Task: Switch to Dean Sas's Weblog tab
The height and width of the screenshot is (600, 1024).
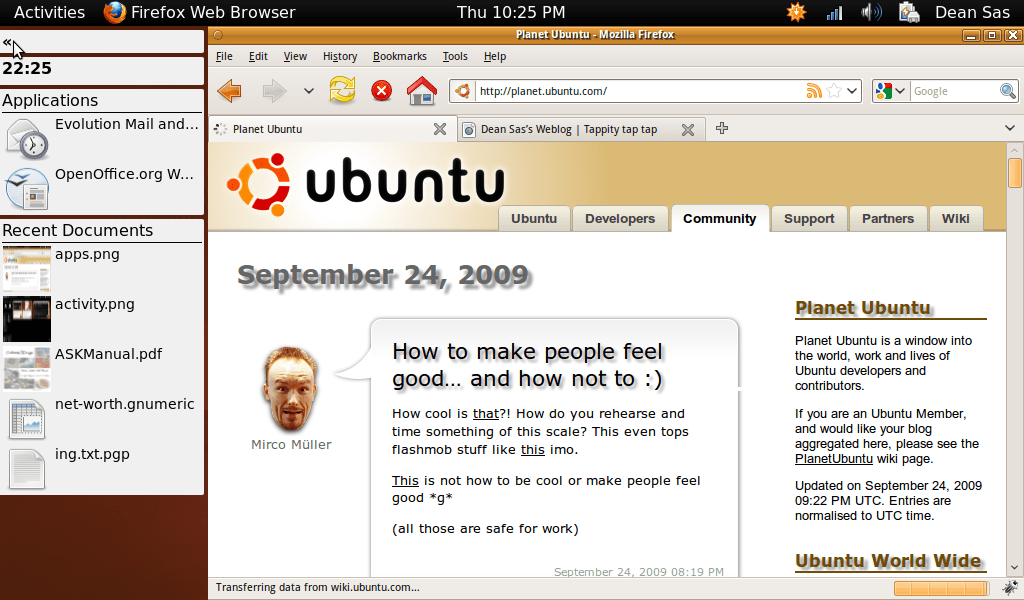Action: [x=570, y=129]
